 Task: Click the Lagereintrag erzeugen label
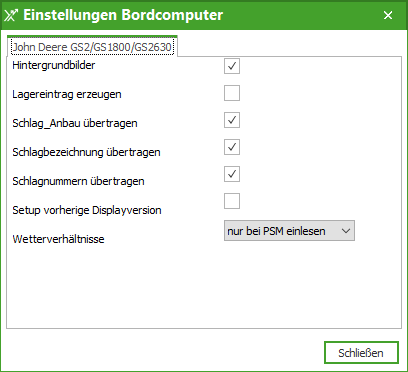67,94
